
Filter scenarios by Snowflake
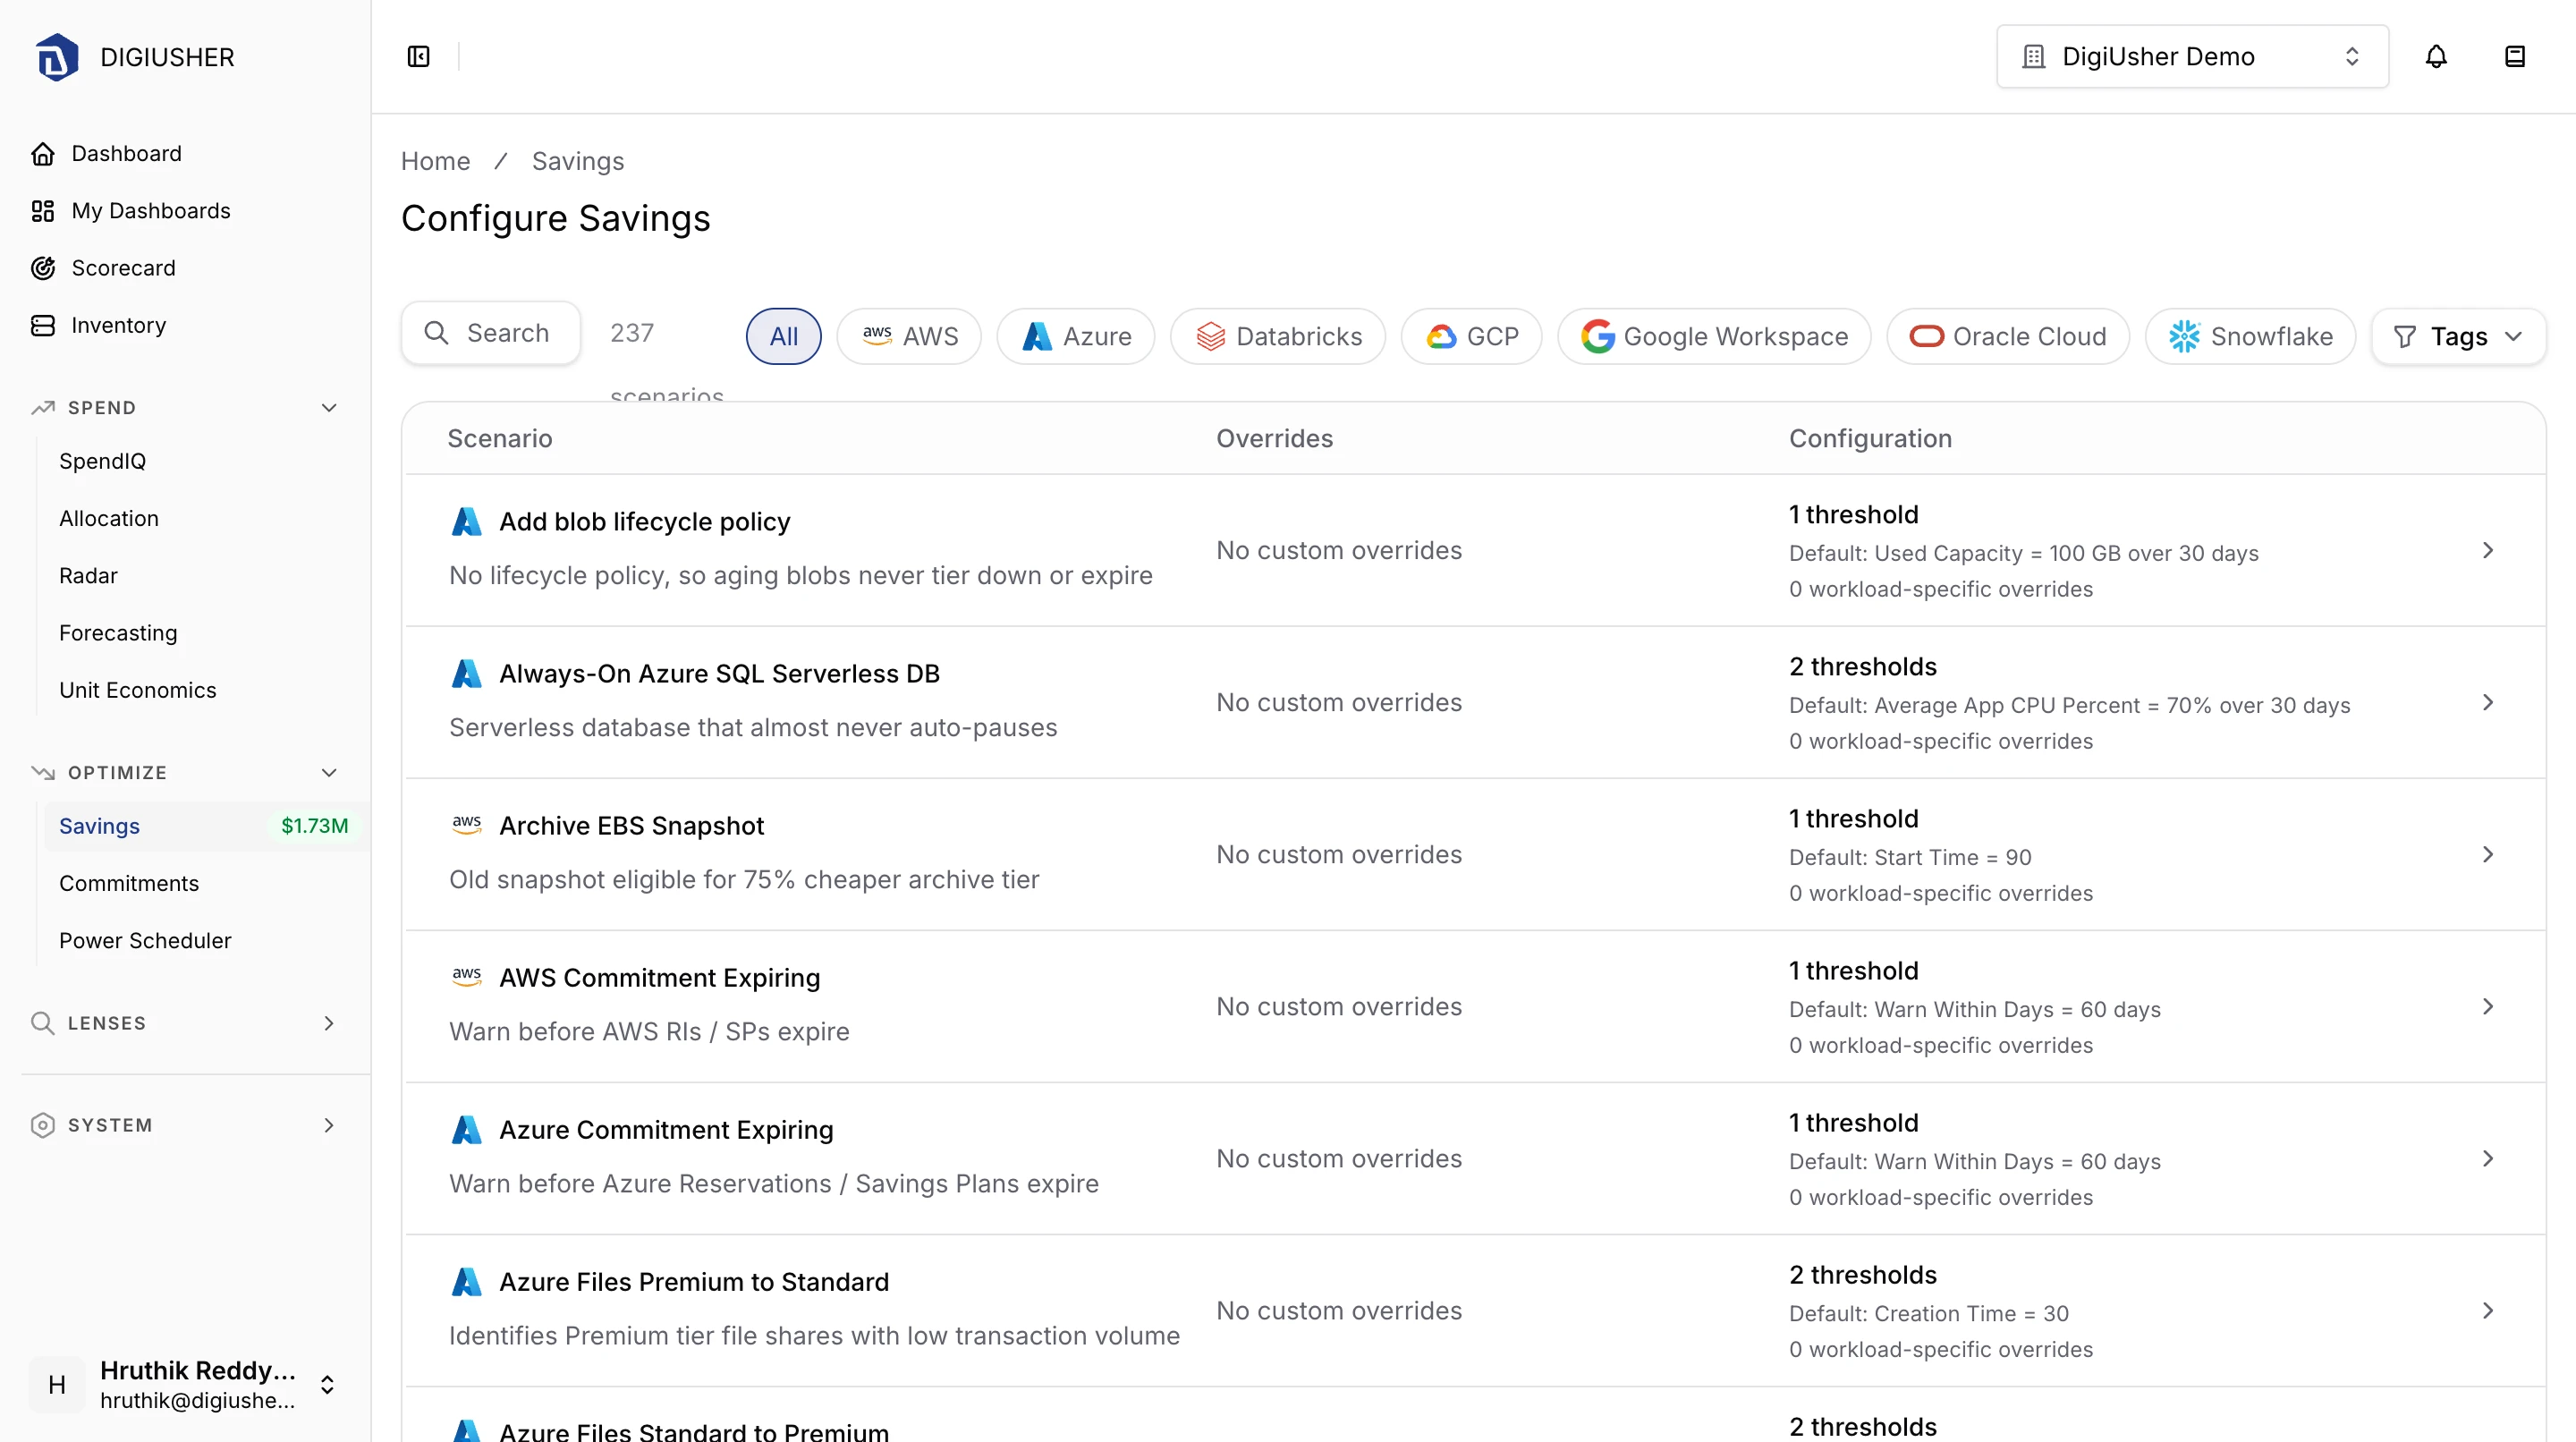tap(2250, 337)
